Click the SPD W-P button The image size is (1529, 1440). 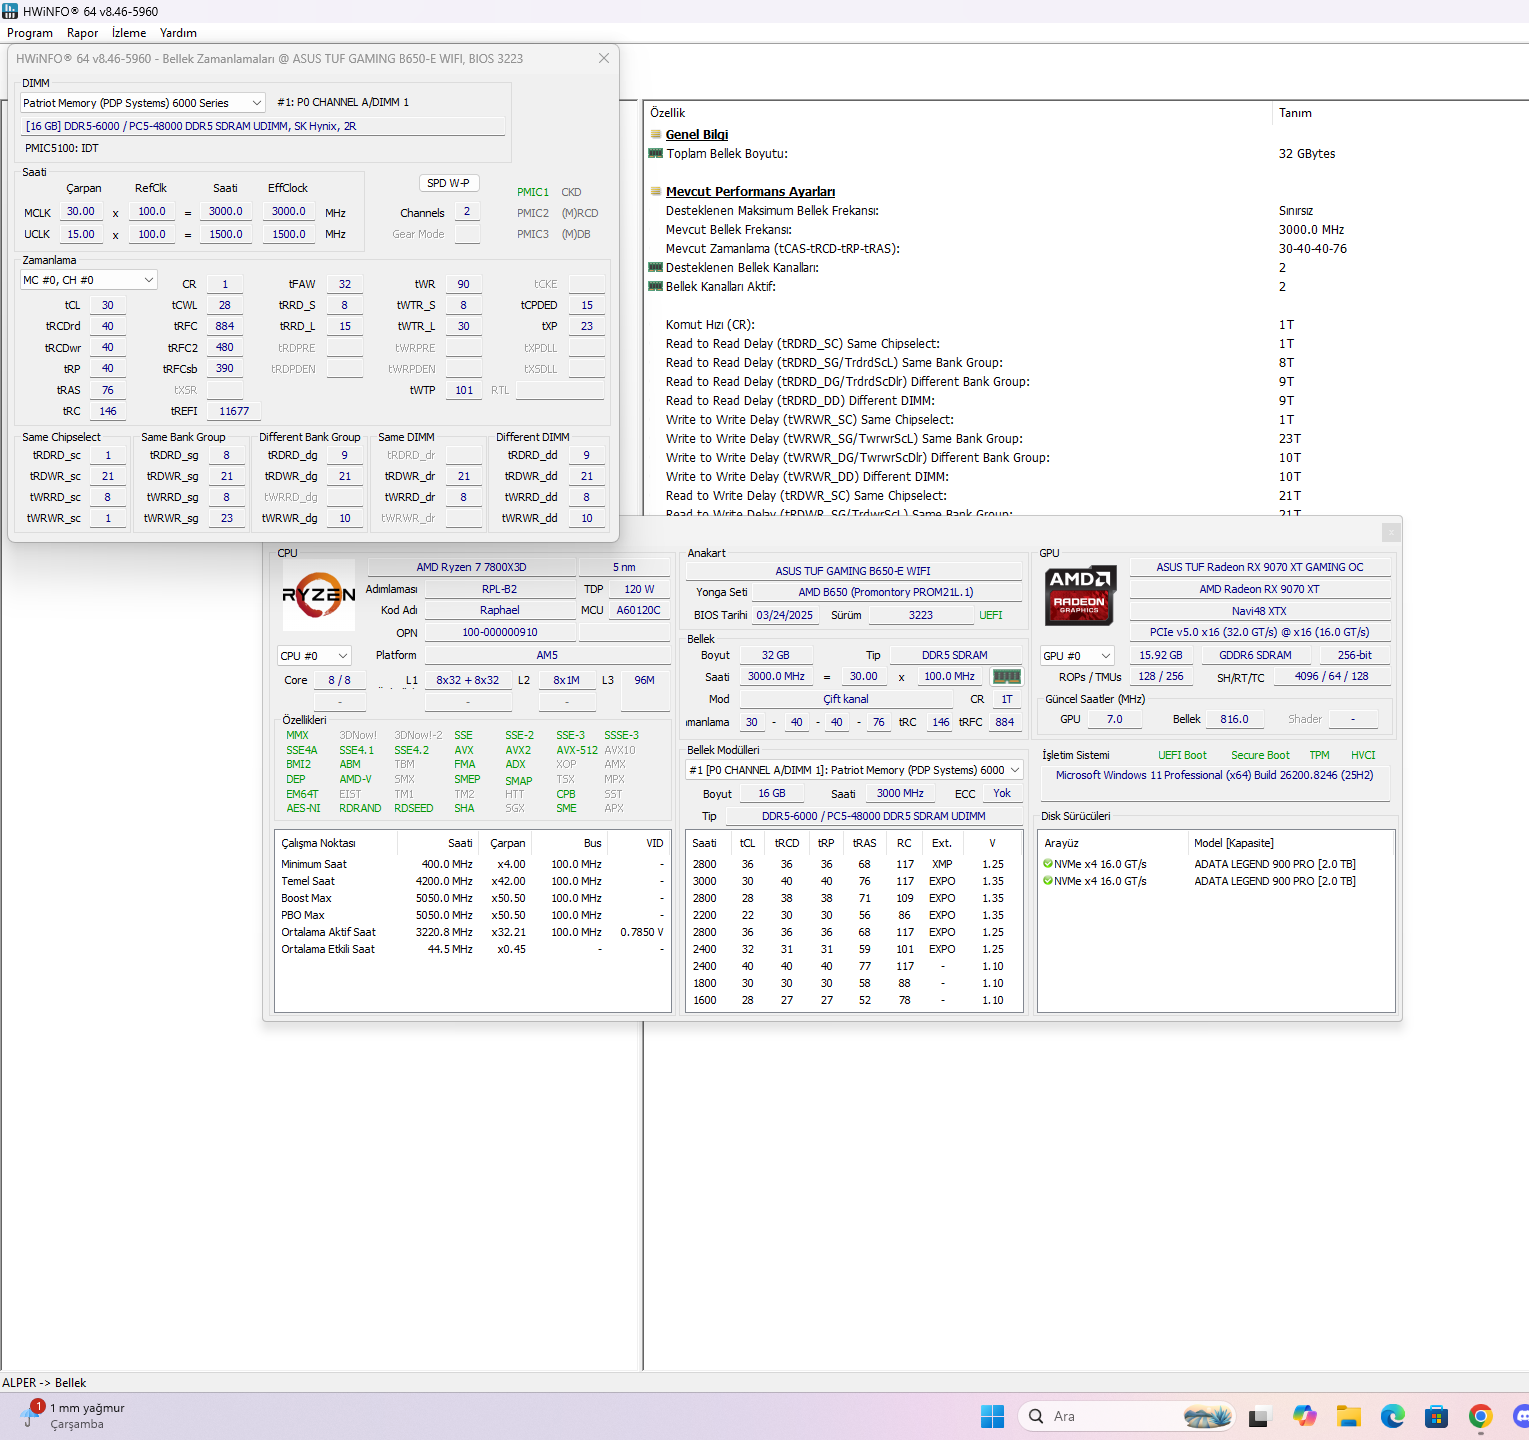pyautogui.click(x=448, y=183)
